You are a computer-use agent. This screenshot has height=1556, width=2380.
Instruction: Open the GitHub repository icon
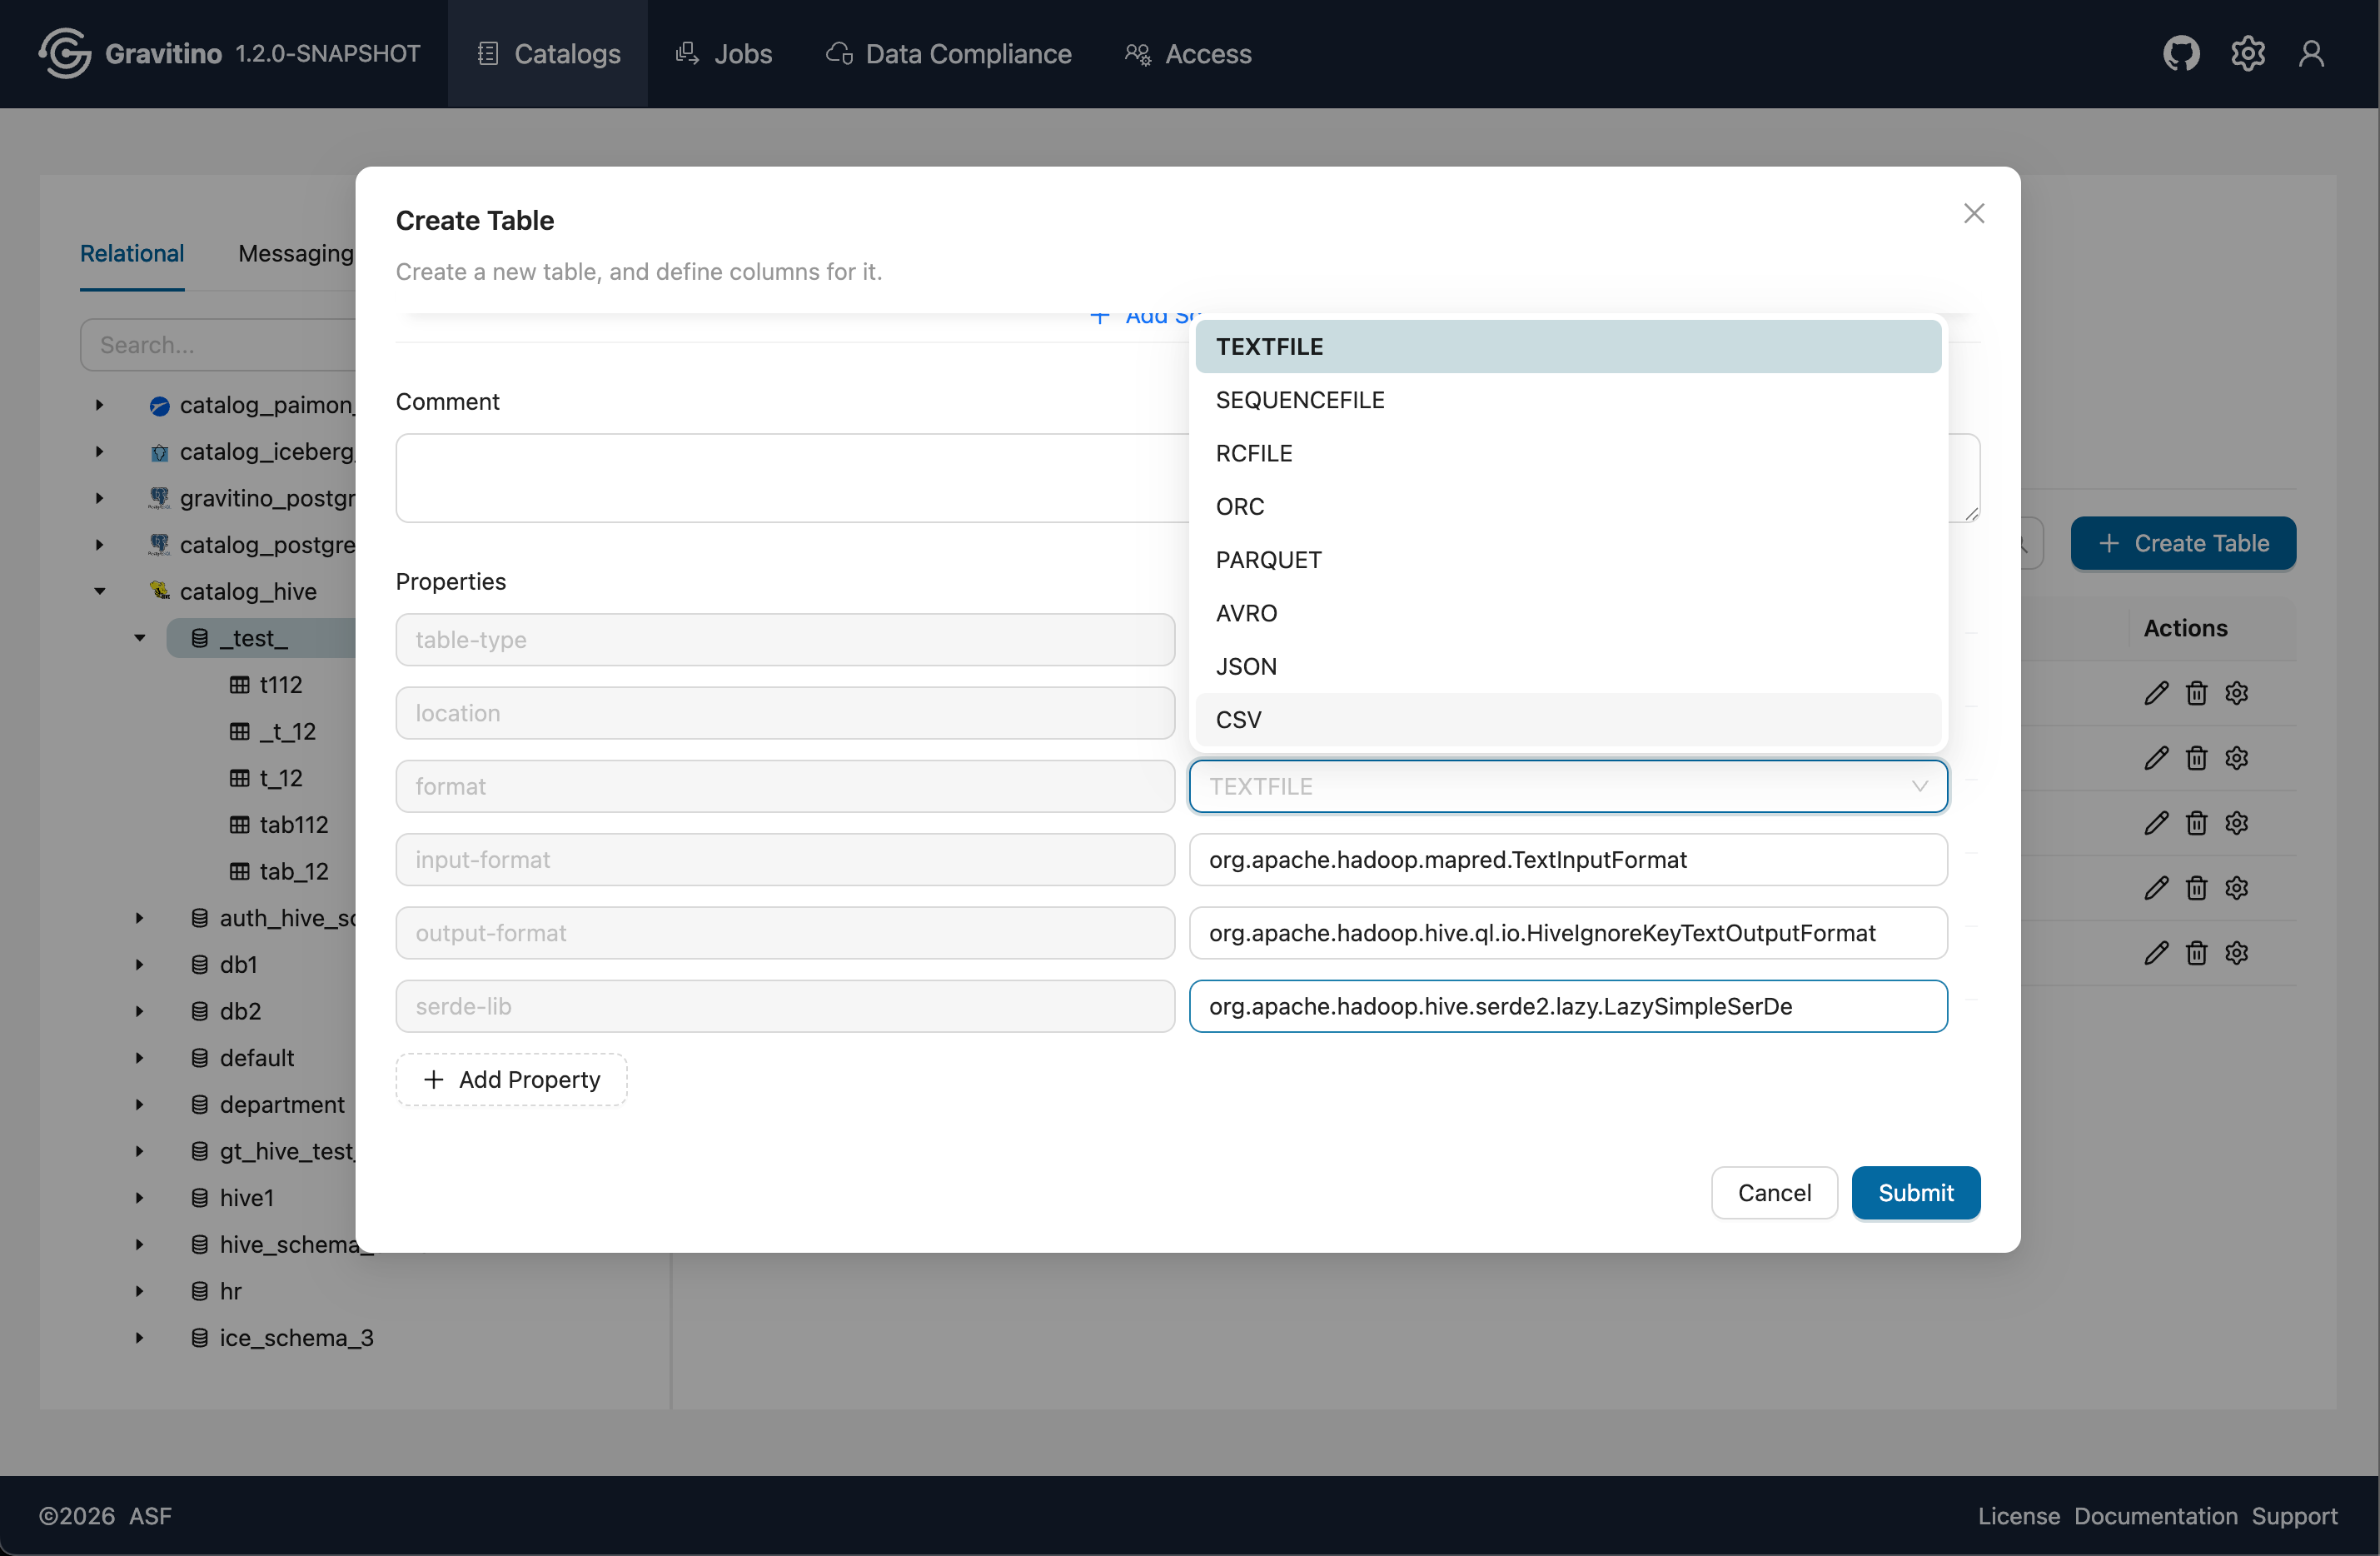(2181, 53)
